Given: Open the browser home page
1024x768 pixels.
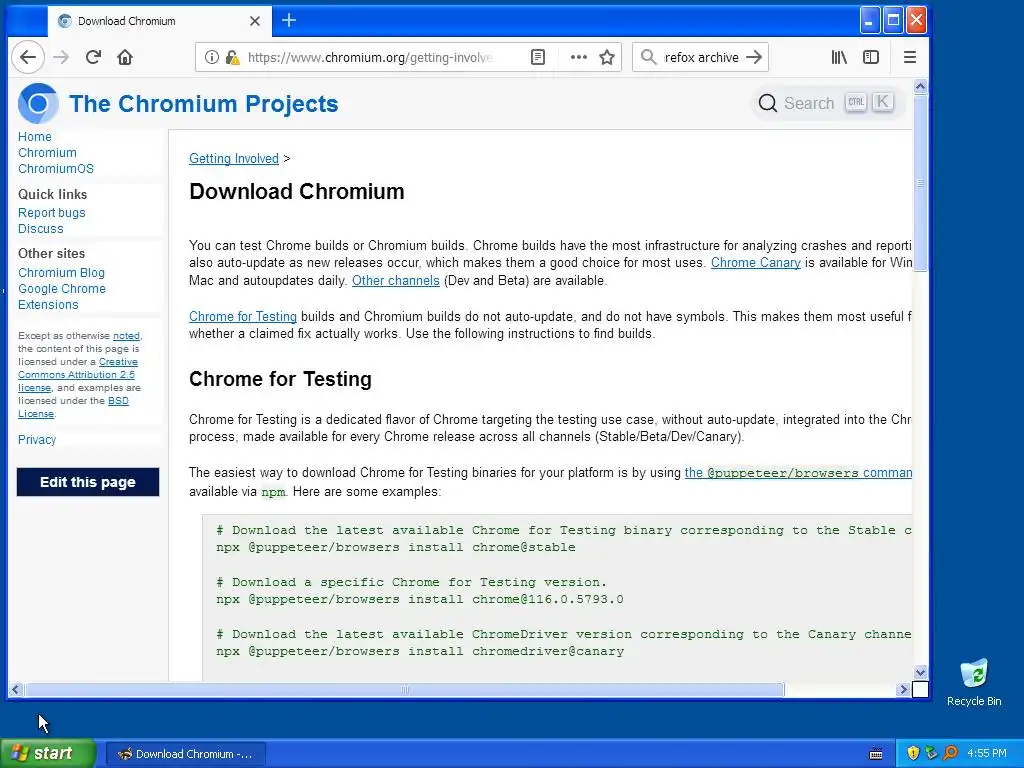Looking at the screenshot, I should [x=125, y=57].
